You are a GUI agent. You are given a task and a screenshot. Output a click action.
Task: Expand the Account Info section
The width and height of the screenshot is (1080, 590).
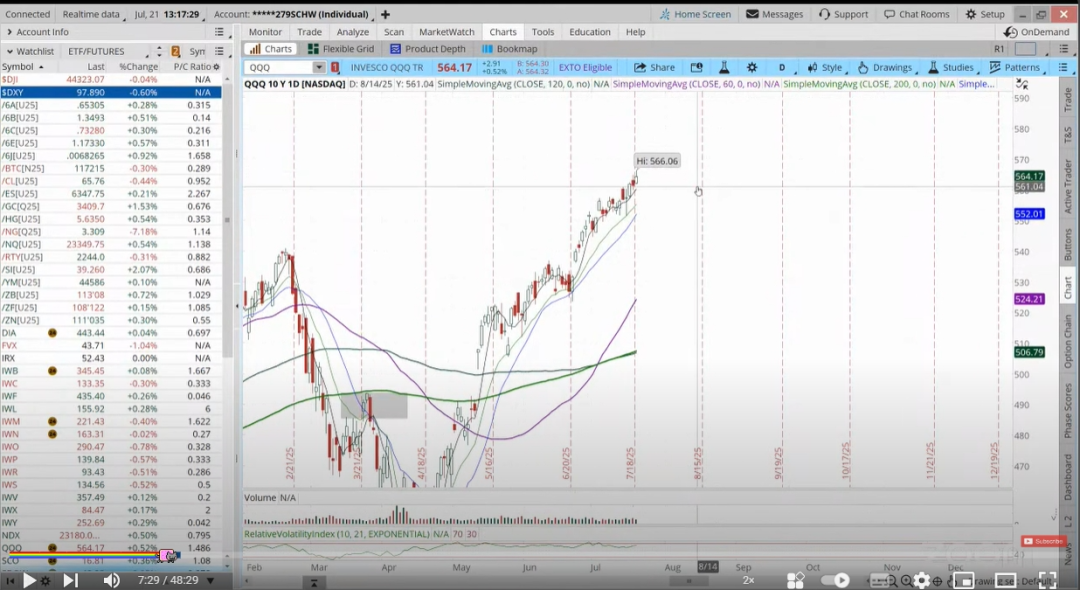click(10, 32)
